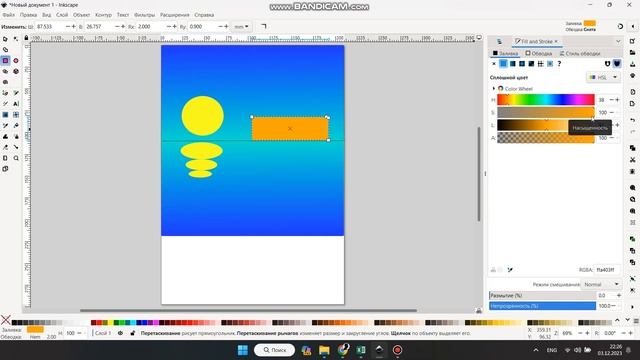Image resolution: width=640 pixels, height=360 pixels.
Task: Open File Explorer from the taskbar
Action: [324, 350]
